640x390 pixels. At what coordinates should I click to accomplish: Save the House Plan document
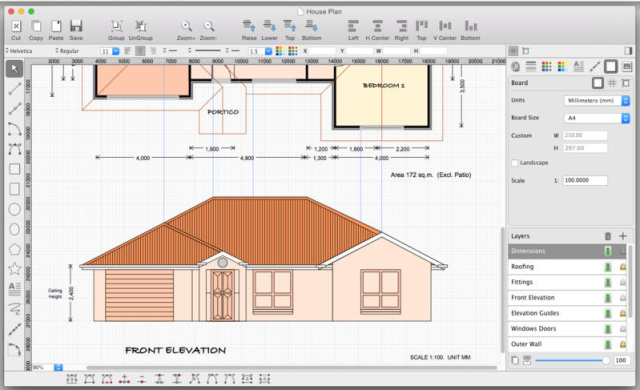pyautogui.click(x=76, y=27)
